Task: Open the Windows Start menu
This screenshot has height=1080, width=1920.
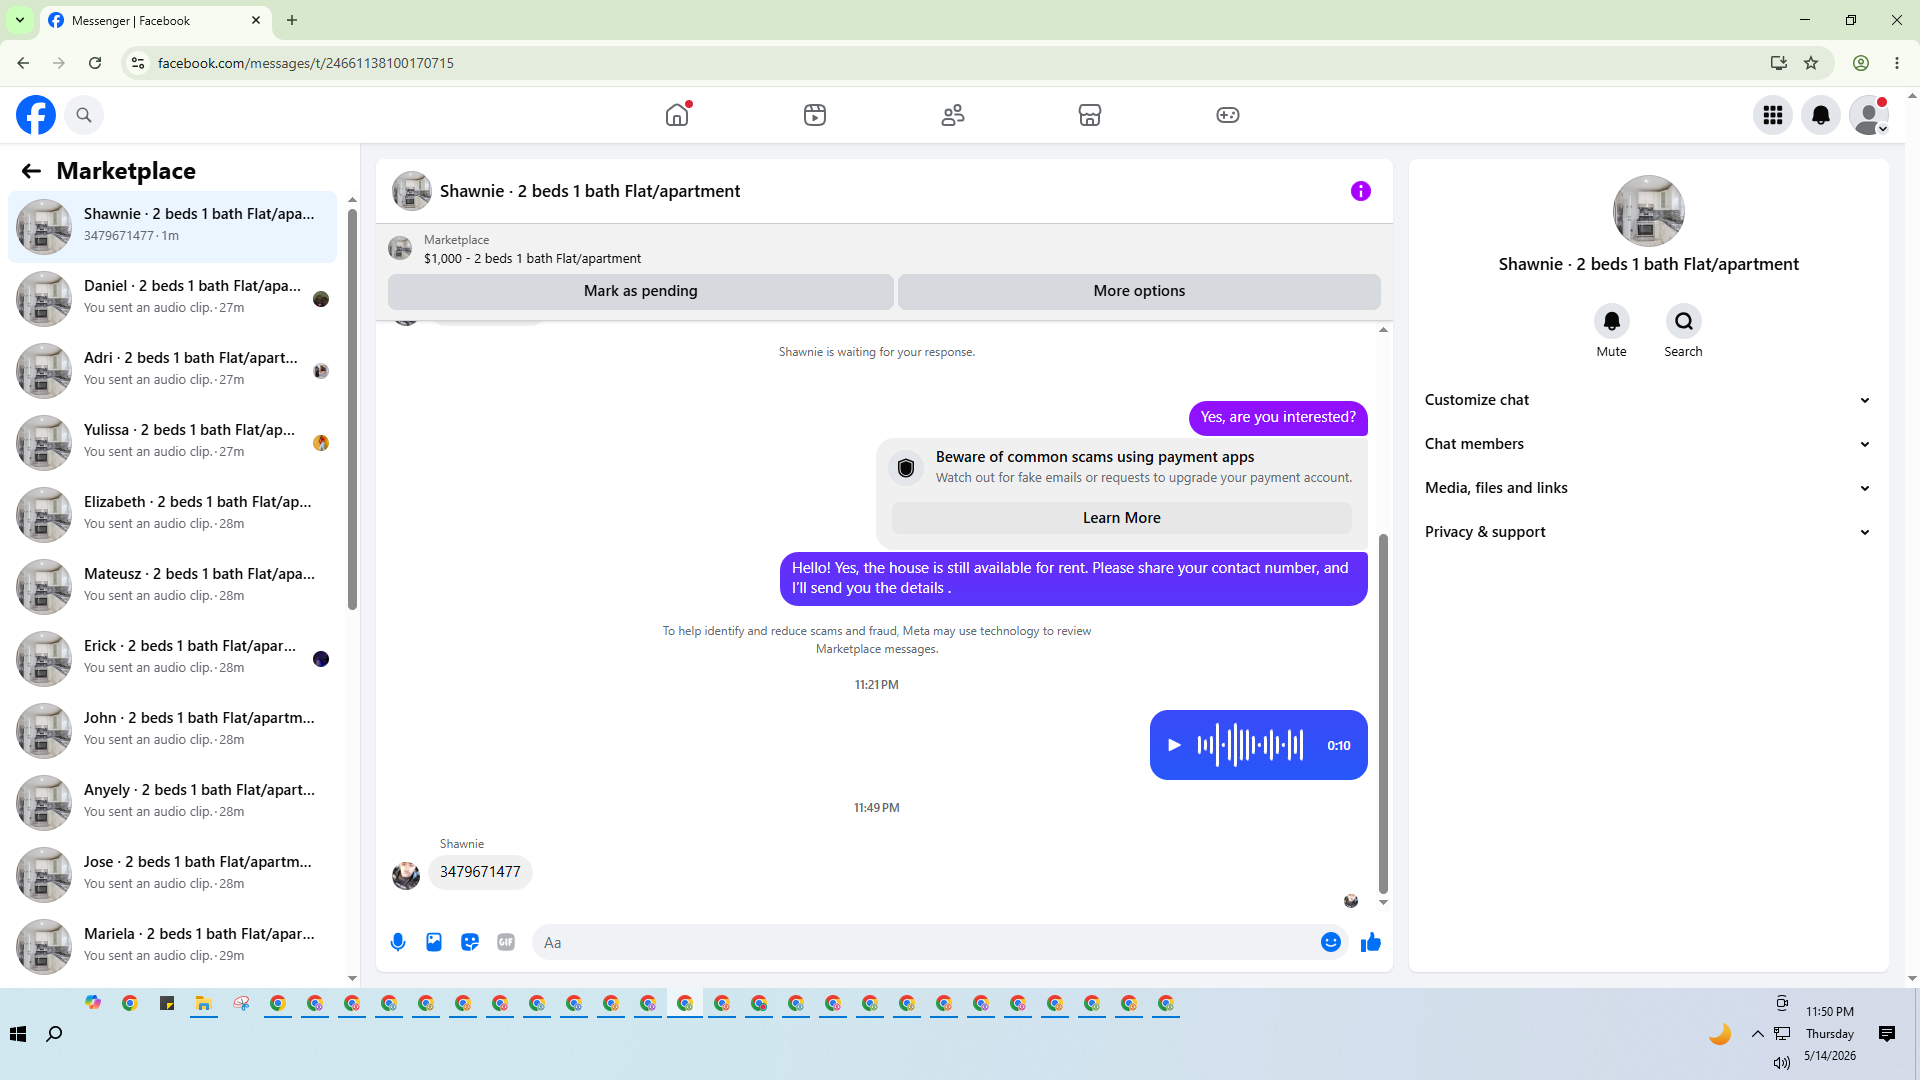Action: point(18,1034)
